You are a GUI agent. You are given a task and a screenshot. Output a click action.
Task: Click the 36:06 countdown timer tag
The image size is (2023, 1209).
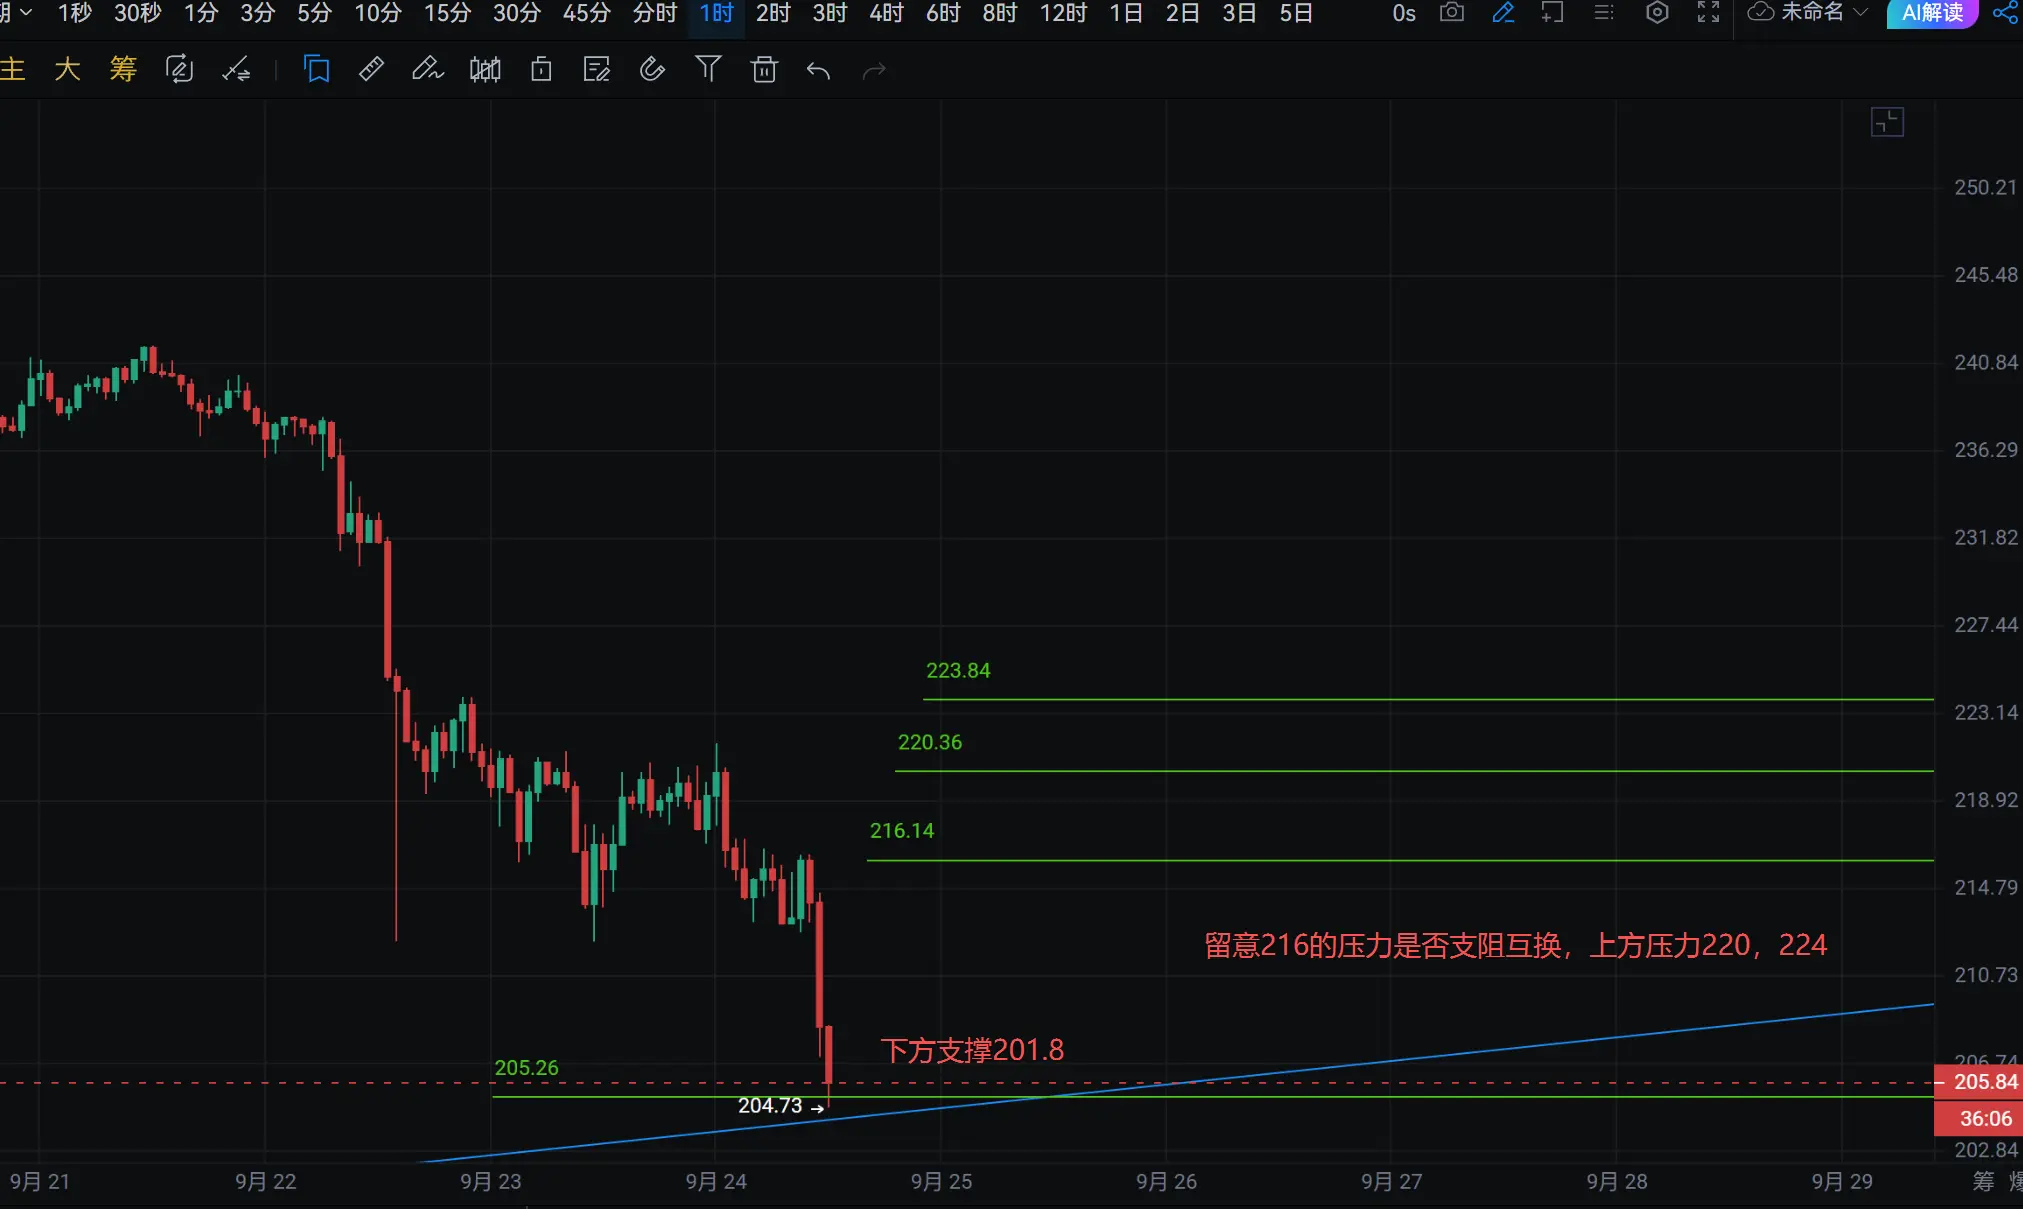[1980, 1118]
